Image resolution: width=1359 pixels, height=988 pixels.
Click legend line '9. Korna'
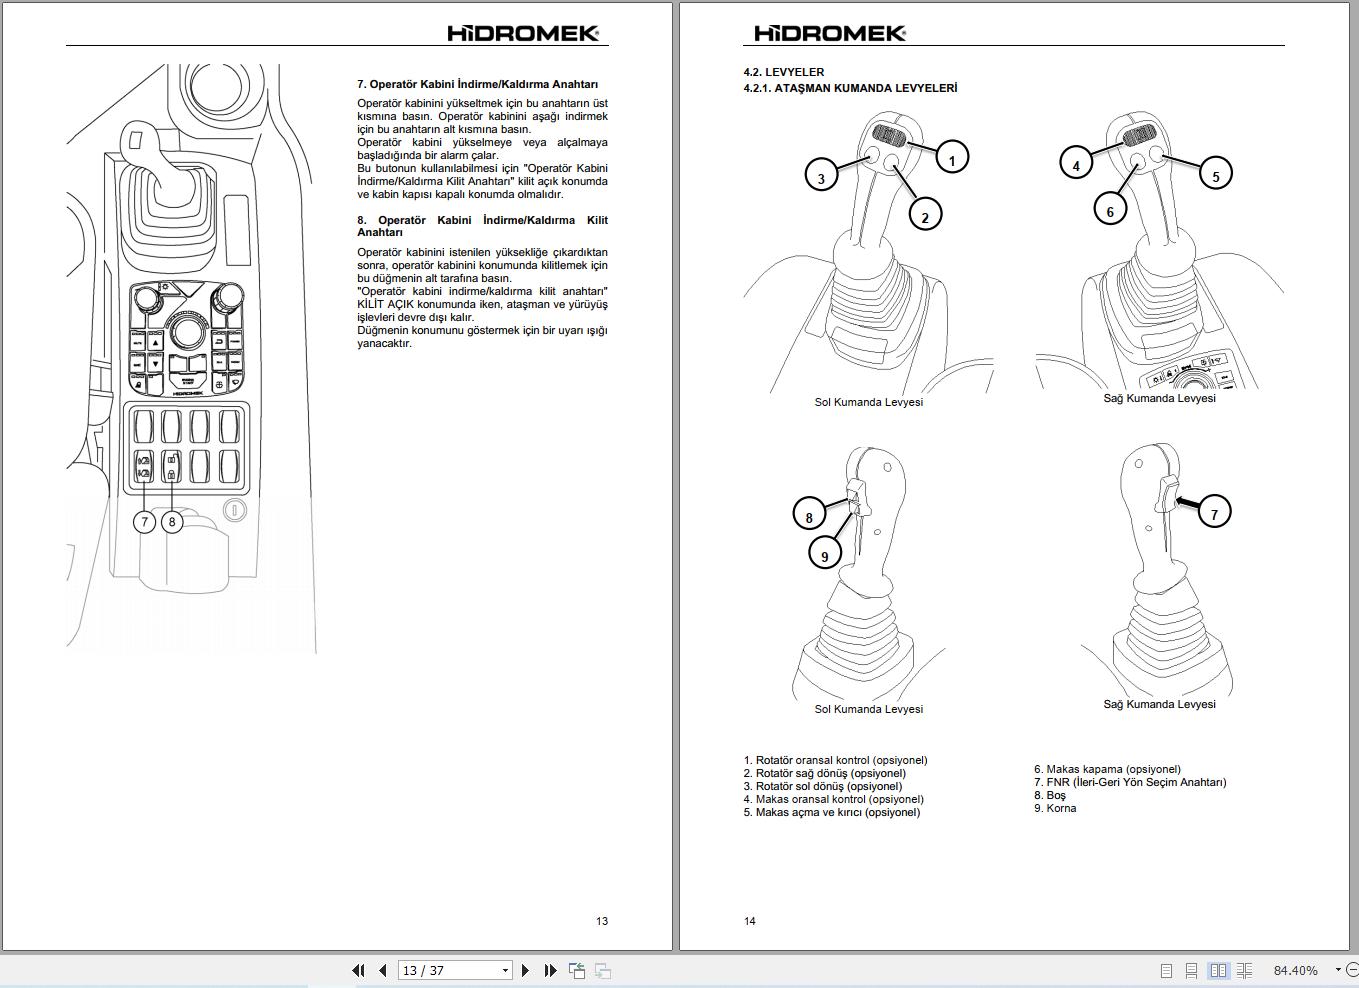coord(1055,808)
